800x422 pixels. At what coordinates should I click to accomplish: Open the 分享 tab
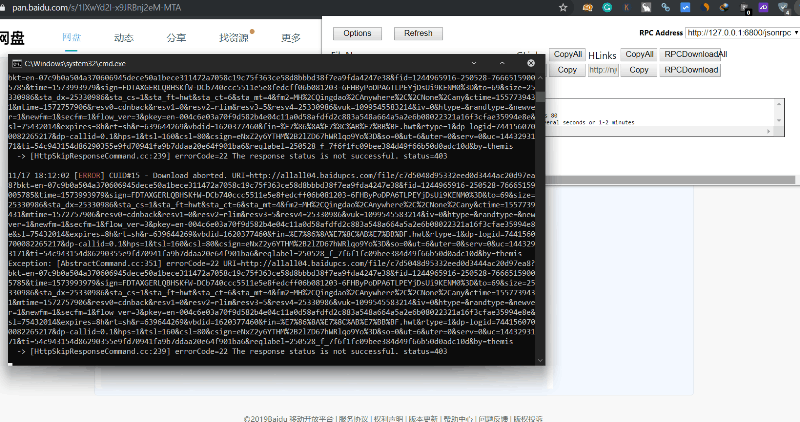176,38
